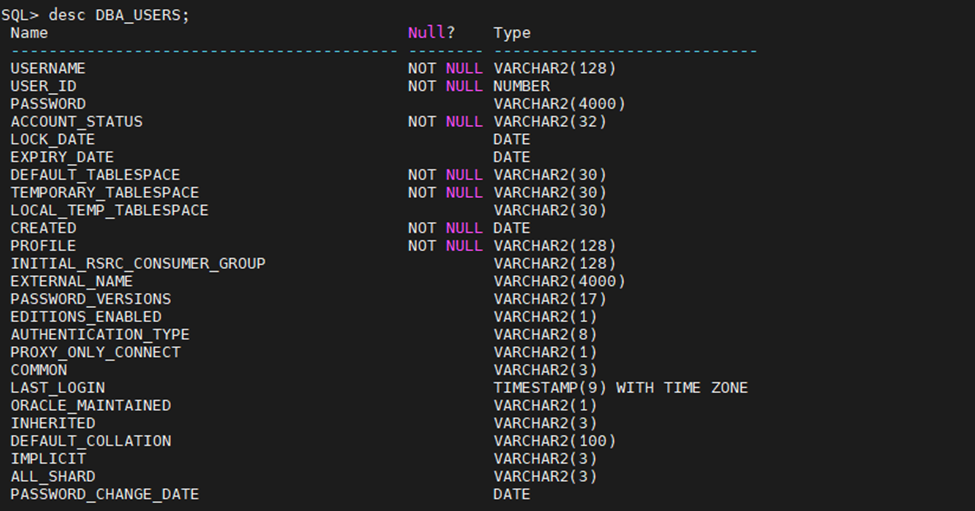Click the ALL_SHARD field name

point(52,476)
